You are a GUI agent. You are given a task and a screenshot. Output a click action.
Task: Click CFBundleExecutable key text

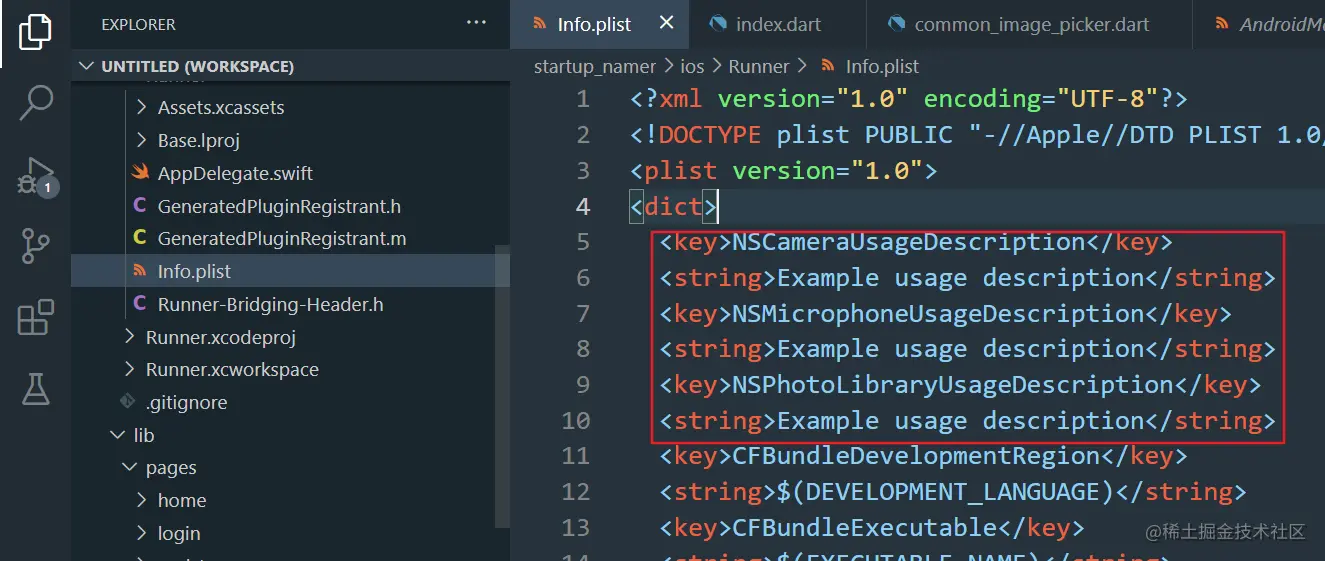pyautogui.click(x=864, y=527)
